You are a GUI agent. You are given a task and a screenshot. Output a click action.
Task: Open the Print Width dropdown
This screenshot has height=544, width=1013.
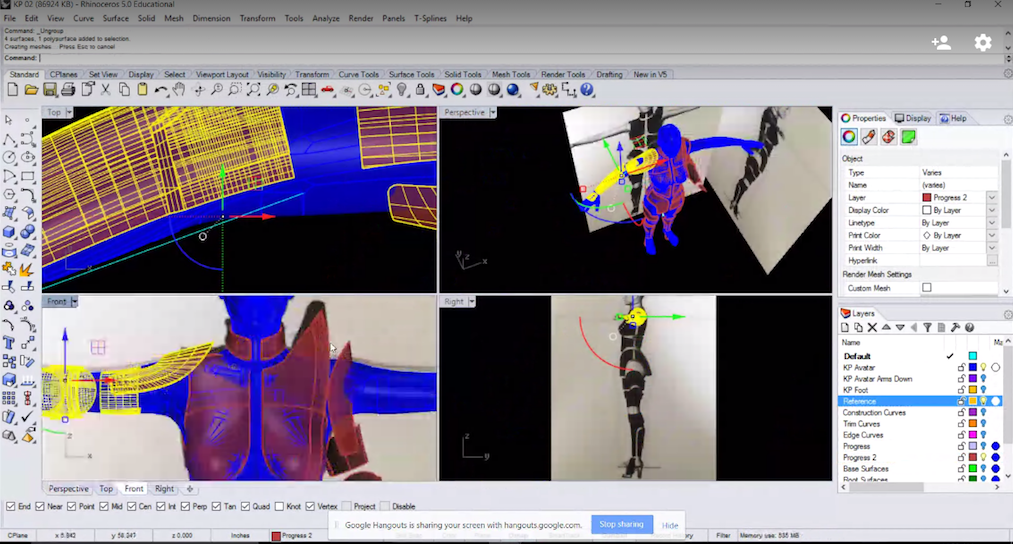[x=992, y=248]
